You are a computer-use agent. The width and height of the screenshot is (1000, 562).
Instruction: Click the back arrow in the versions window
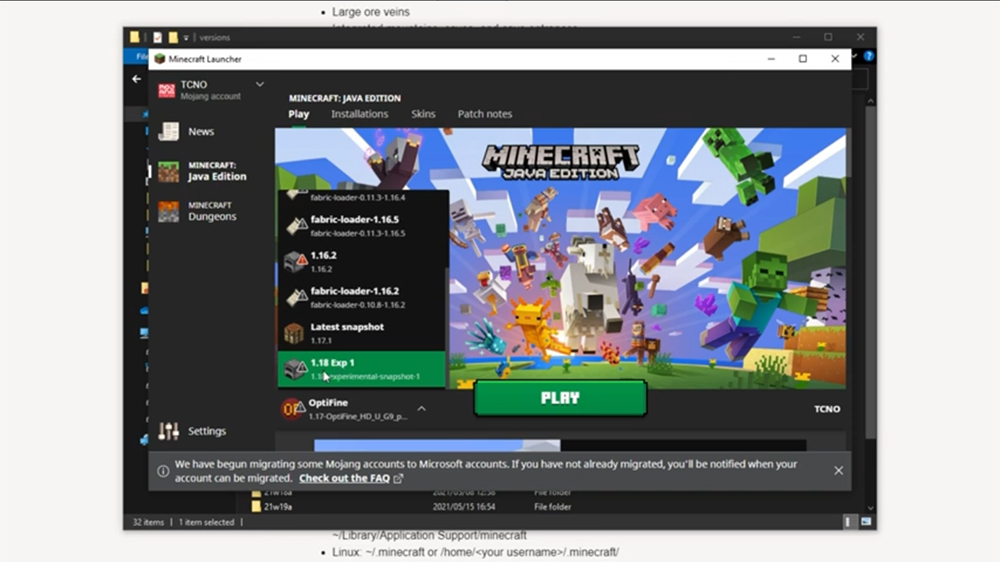(x=136, y=79)
